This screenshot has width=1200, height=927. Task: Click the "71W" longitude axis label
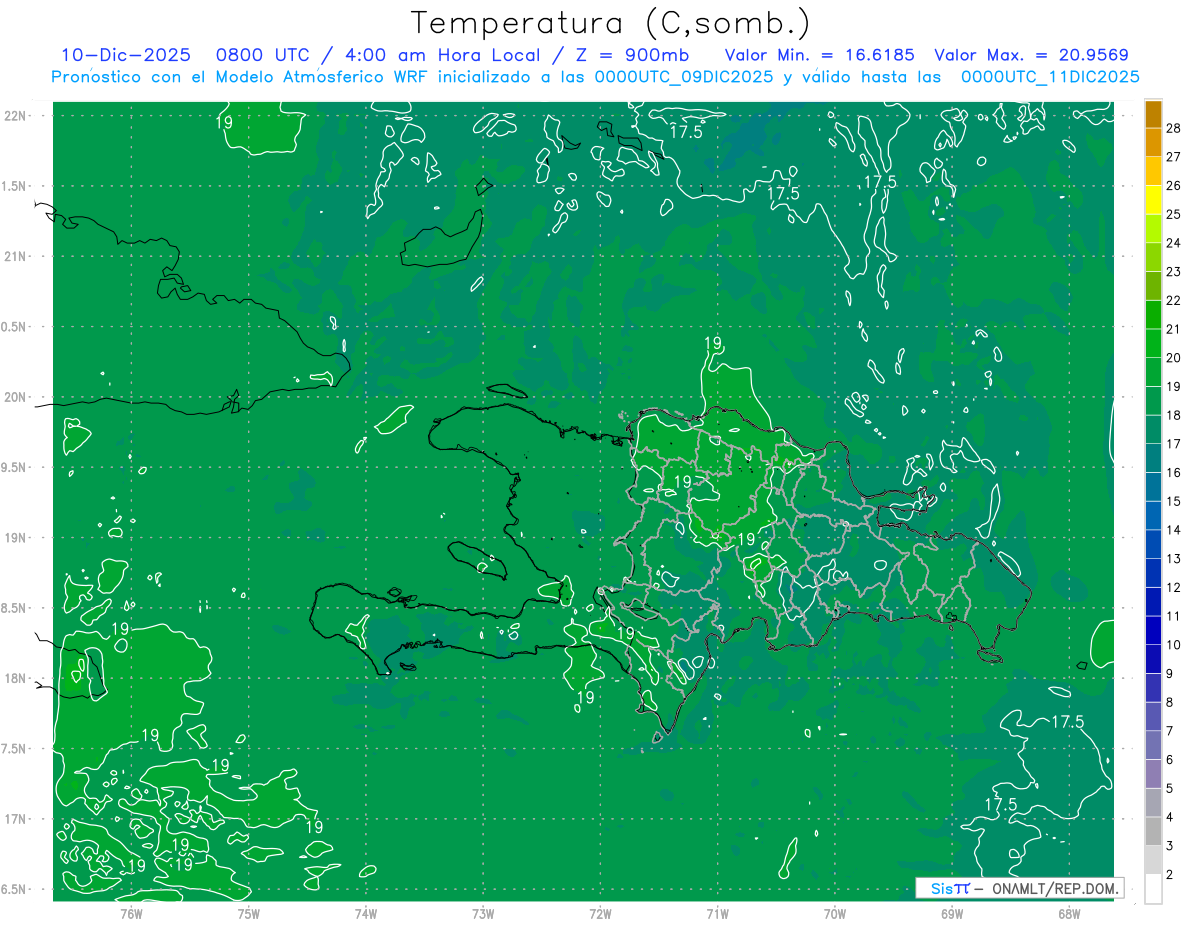pos(717,913)
